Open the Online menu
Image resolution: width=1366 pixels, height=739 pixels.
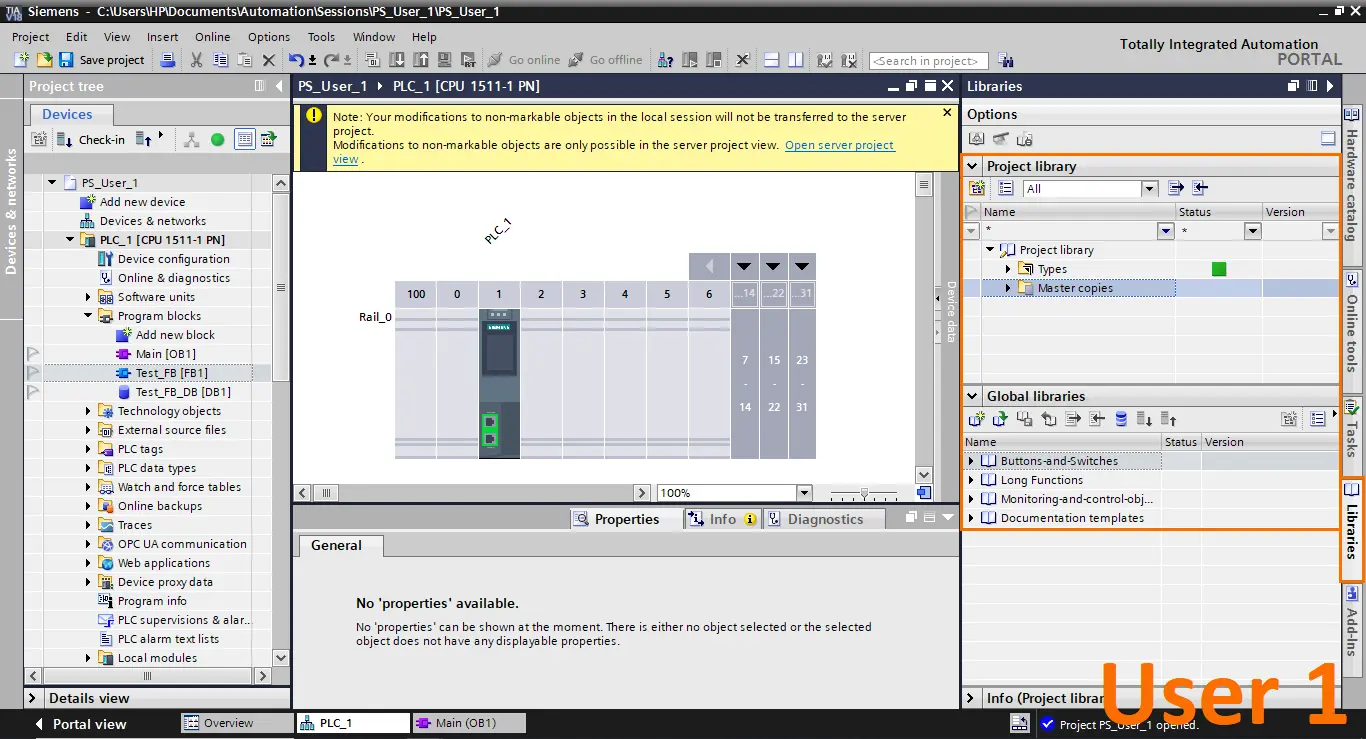[212, 37]
